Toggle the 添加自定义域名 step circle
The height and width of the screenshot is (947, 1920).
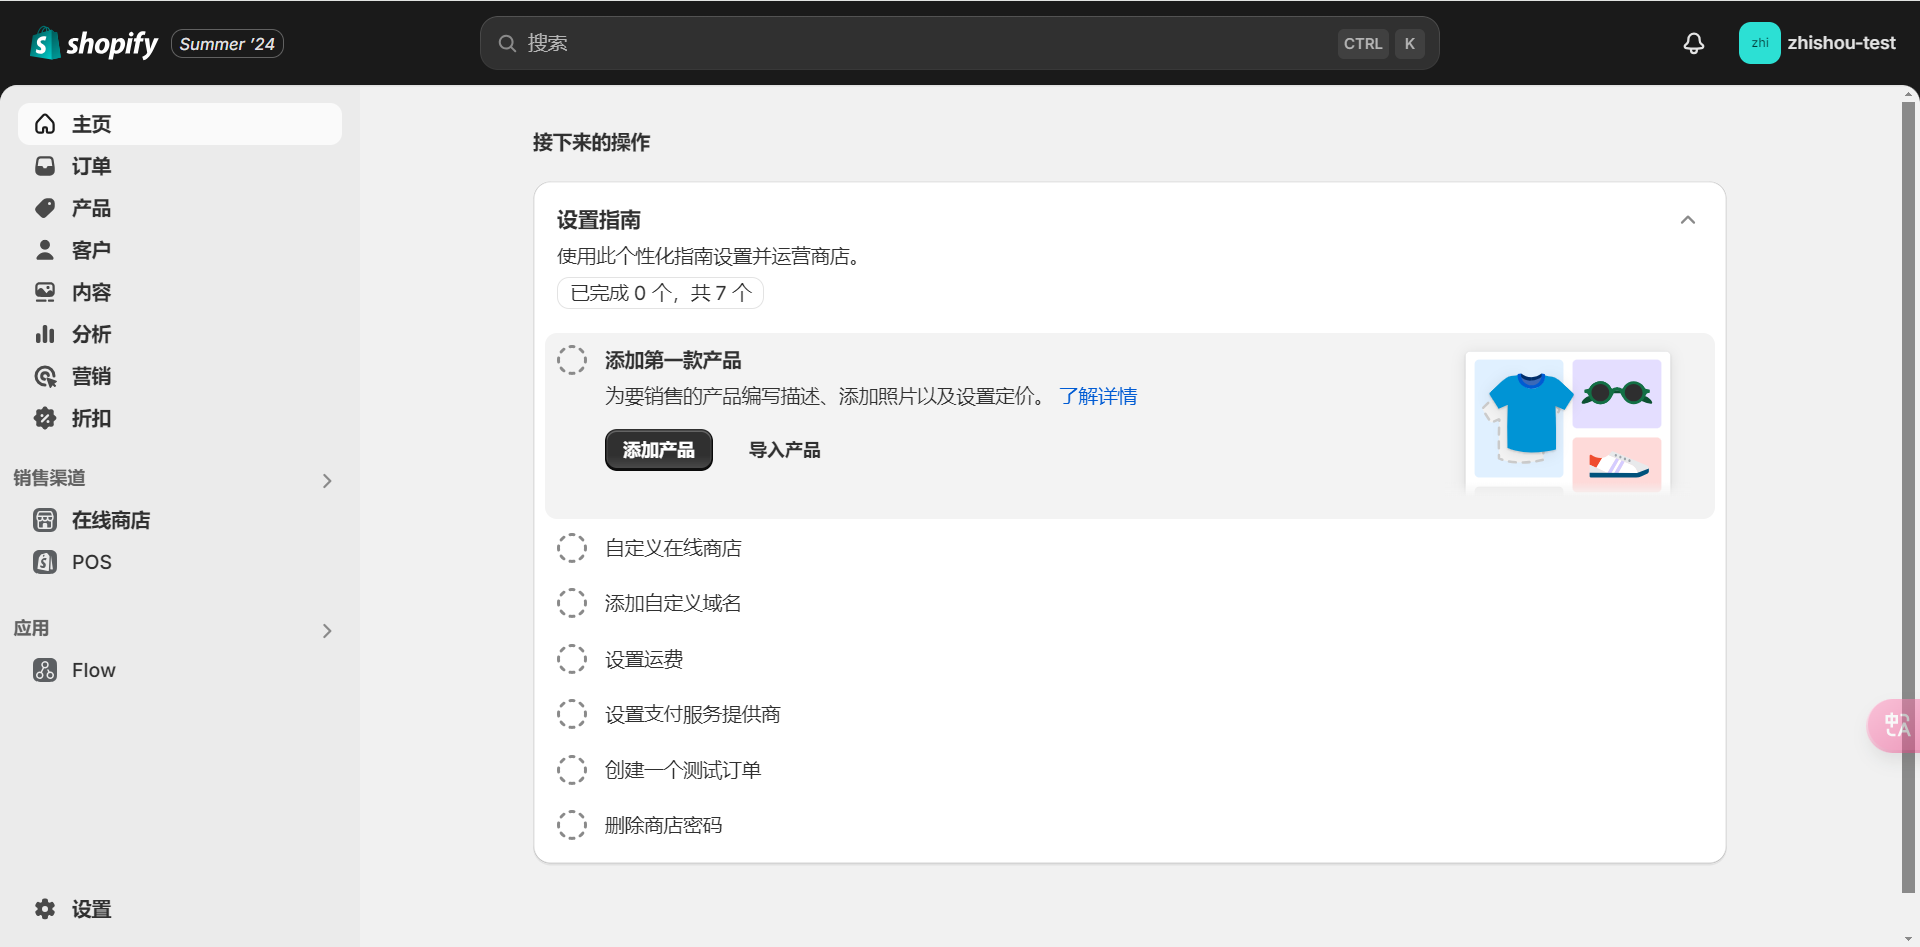572,603
